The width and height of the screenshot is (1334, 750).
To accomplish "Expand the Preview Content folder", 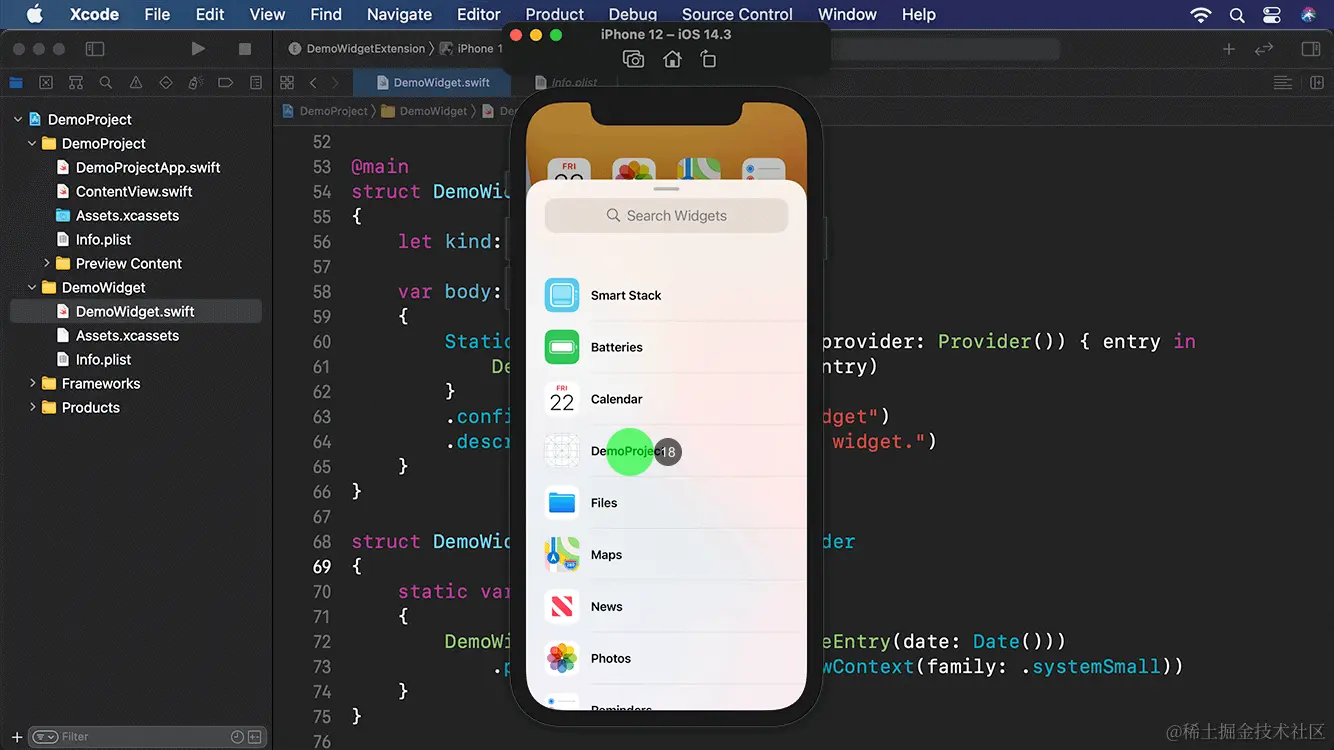I will click(47, 263).
